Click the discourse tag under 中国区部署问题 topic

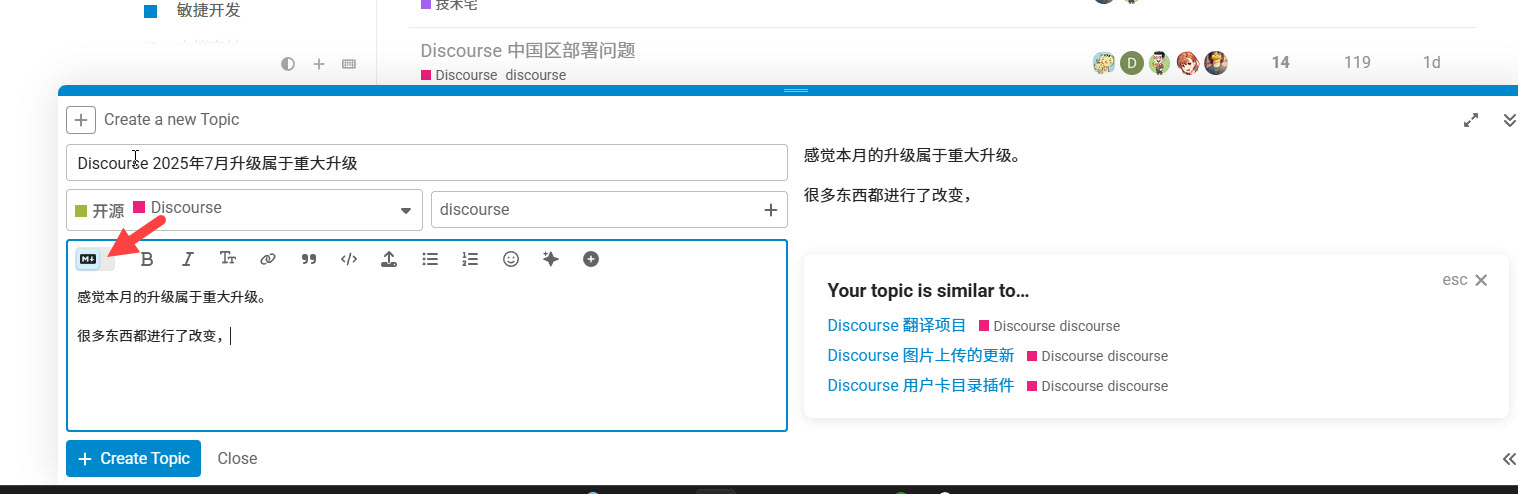click(535, 75)
